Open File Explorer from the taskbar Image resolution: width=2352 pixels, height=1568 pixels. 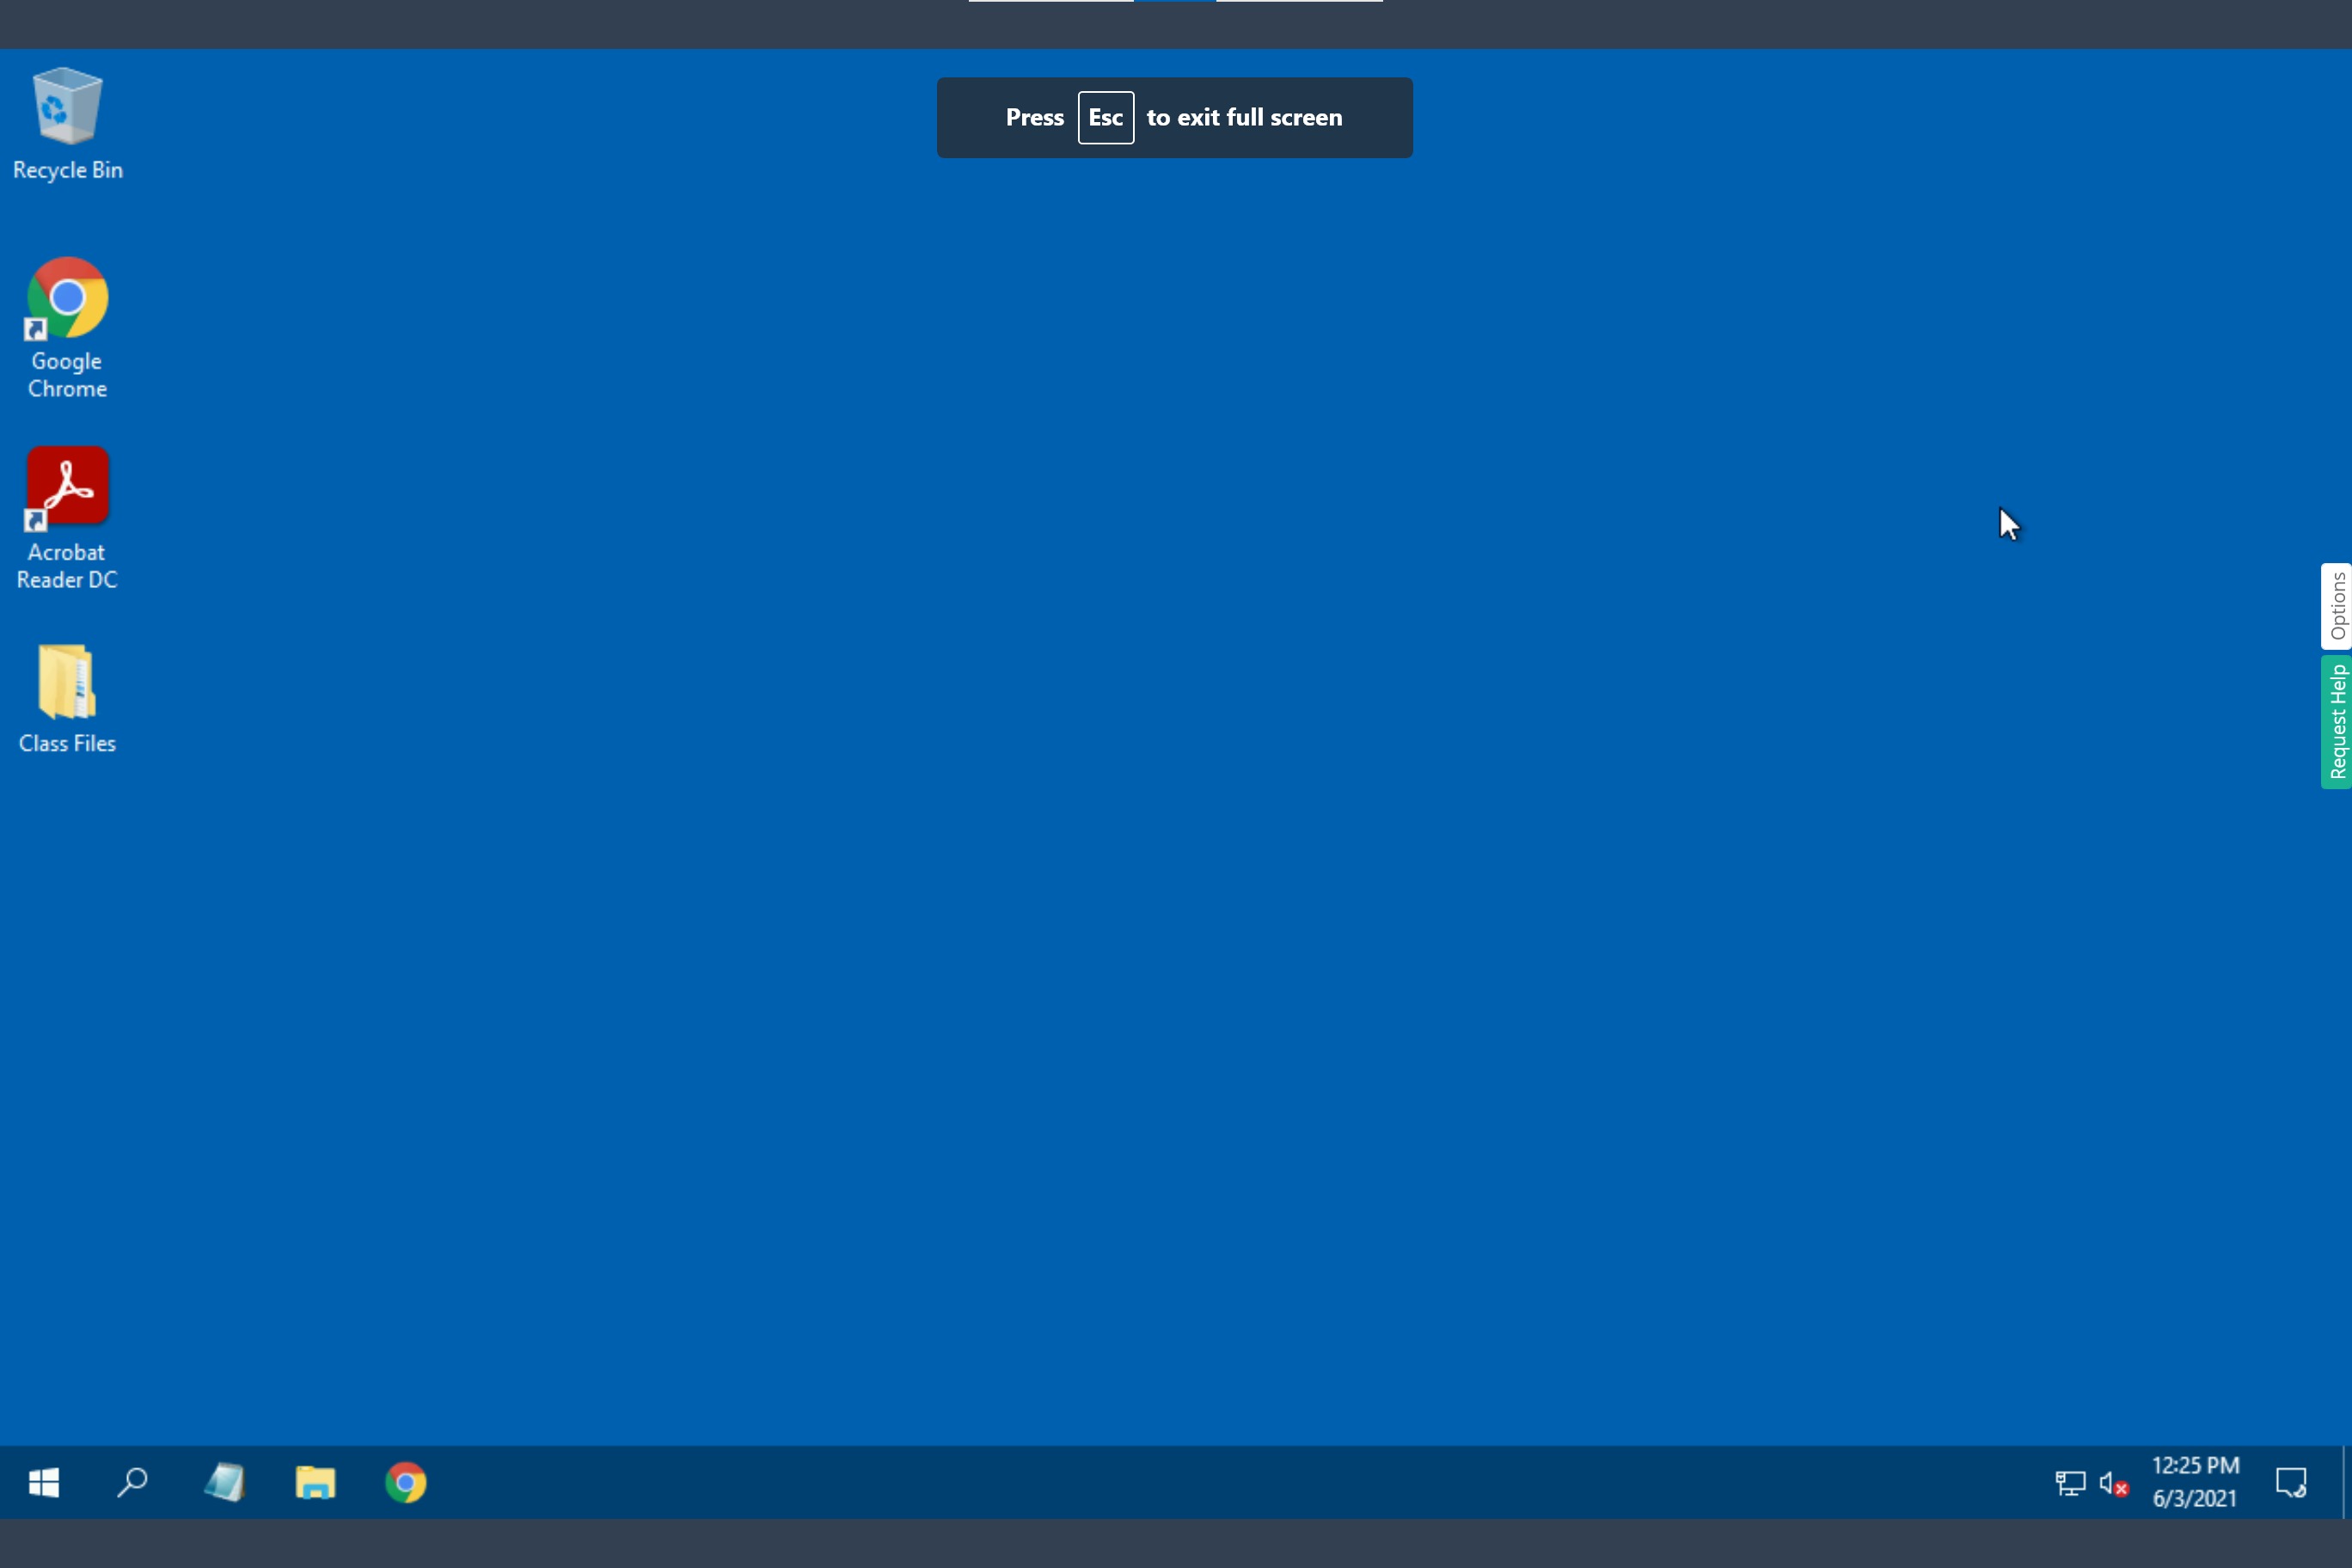(x=315, y=1482)
